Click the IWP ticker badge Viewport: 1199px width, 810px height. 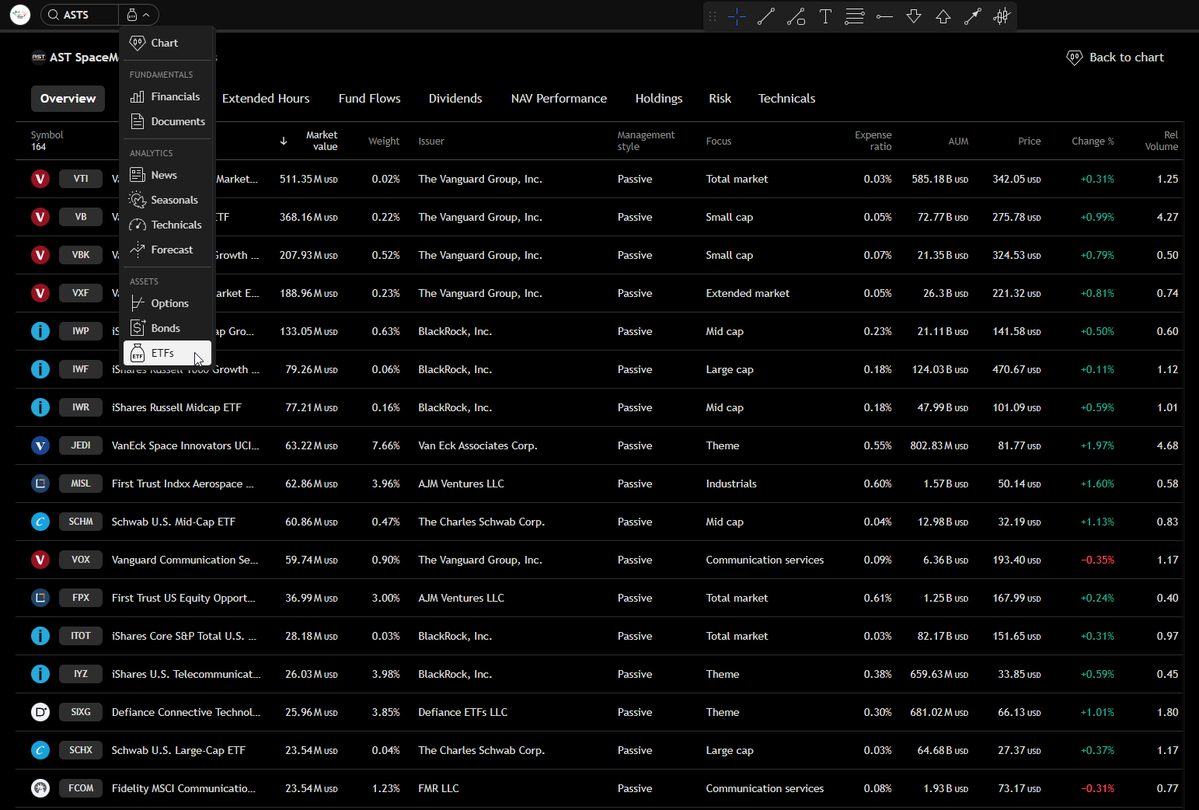coord(80,331)
